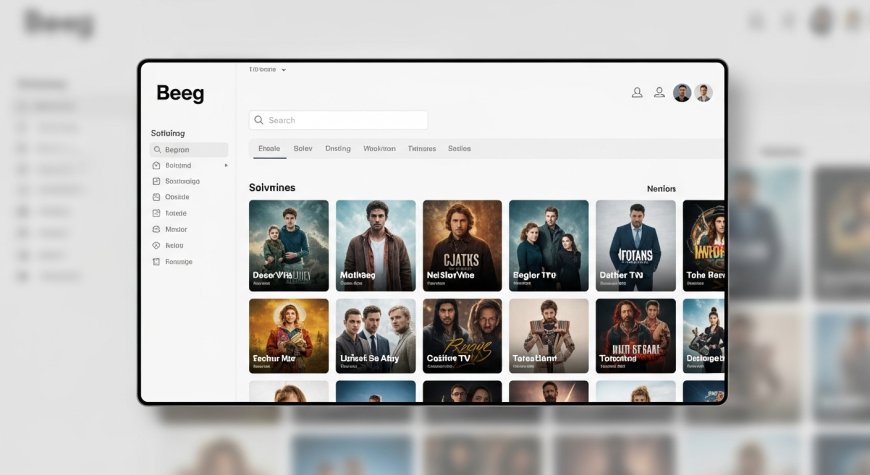Open Oosiide sidebar item
Viewport: 870px width, 475px height.
tap(177, 197)
